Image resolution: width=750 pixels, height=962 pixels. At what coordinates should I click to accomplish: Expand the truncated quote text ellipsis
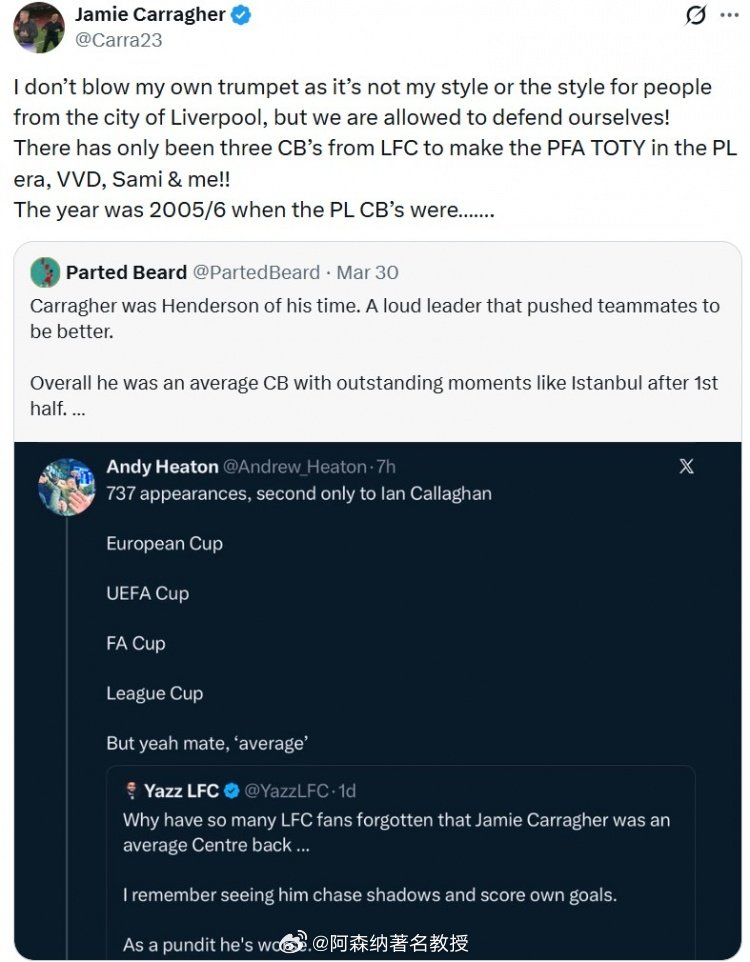click(x=79, y=410)
